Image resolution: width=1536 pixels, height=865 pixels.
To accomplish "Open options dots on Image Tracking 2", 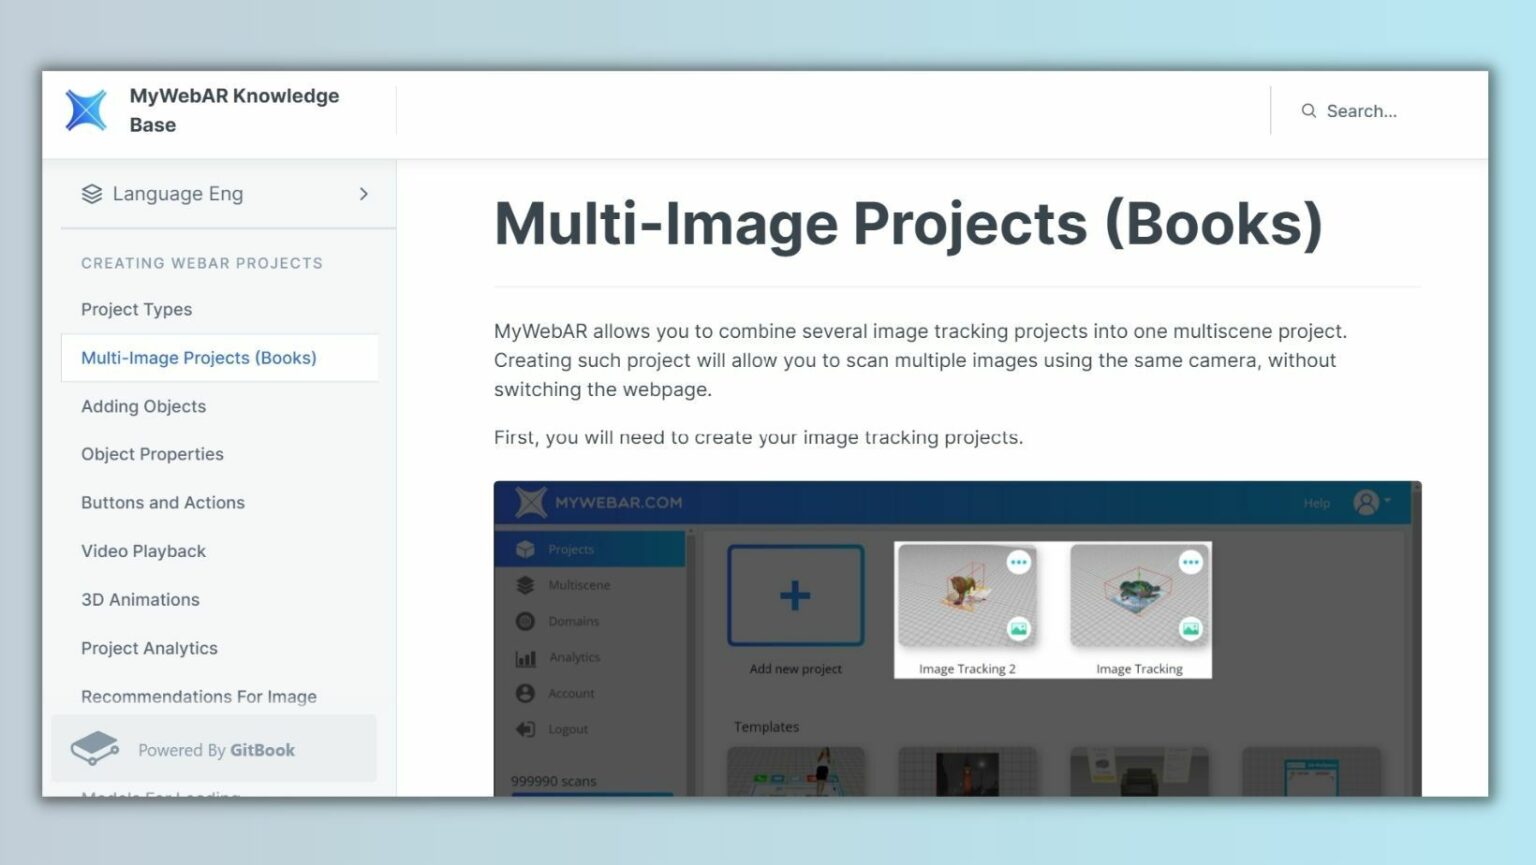I will tap(1018, 562).
